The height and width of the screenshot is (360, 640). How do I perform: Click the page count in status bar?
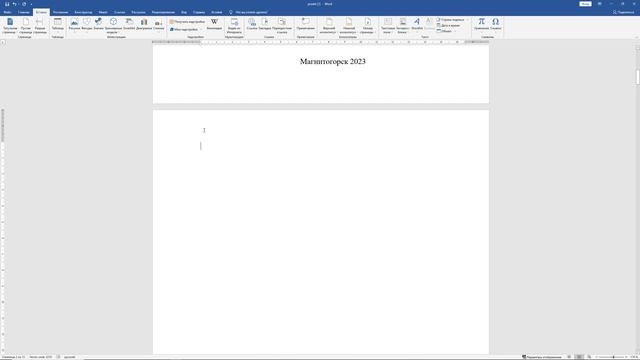click(x=13, y=357)
